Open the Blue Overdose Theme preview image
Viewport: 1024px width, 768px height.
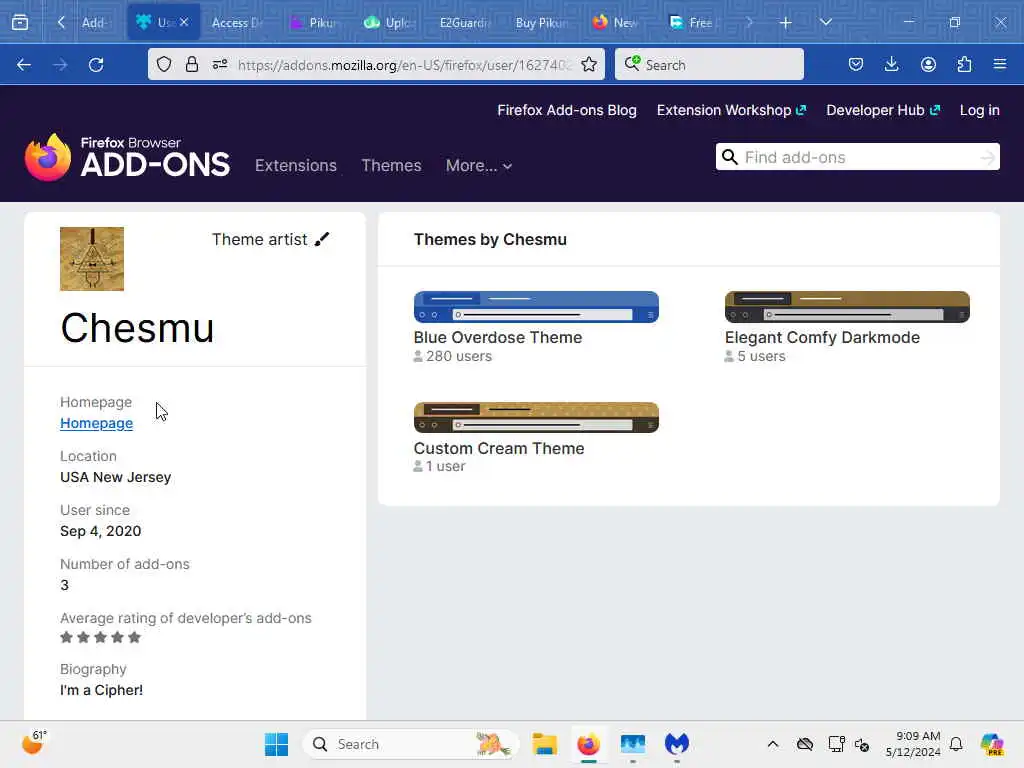(x=536, y=307)
